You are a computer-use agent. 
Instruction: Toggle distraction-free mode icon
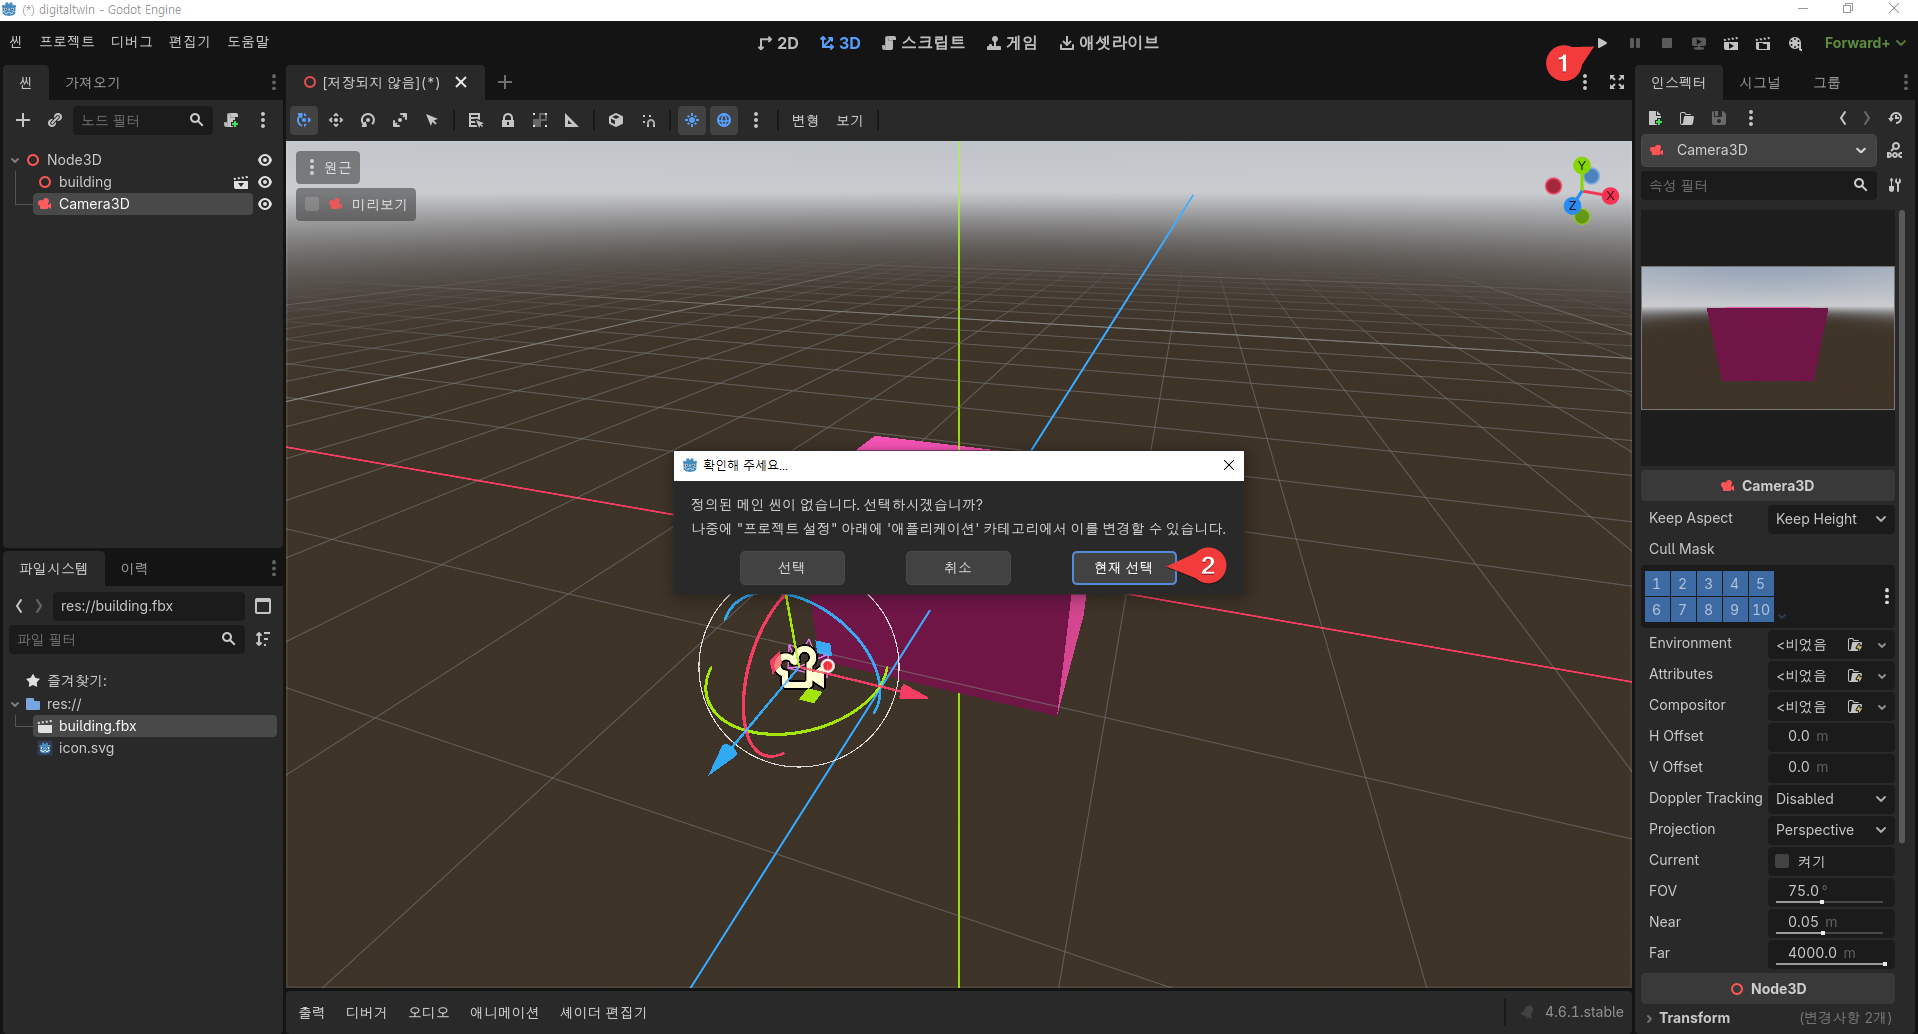tap(1617, 82)
